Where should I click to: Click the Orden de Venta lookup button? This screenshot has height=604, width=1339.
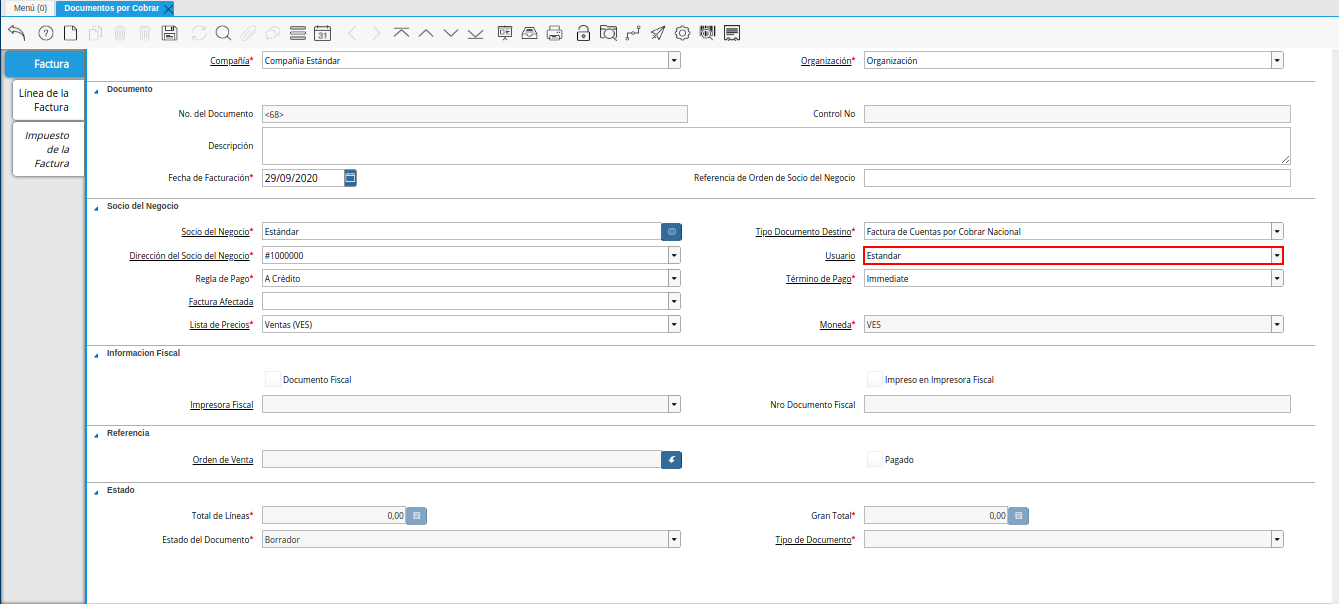(x=671, y=460)
